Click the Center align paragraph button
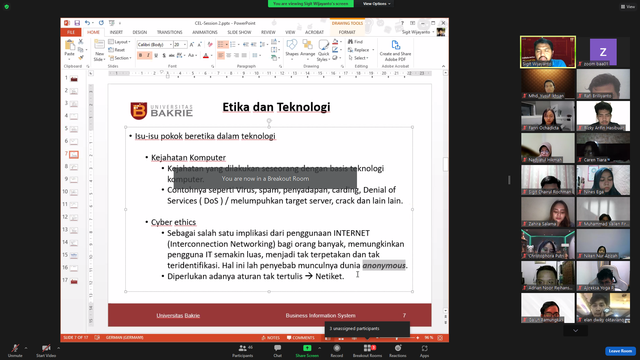This screenshot has width=640, height=360. pyautogui.click(x=229, y=56)
